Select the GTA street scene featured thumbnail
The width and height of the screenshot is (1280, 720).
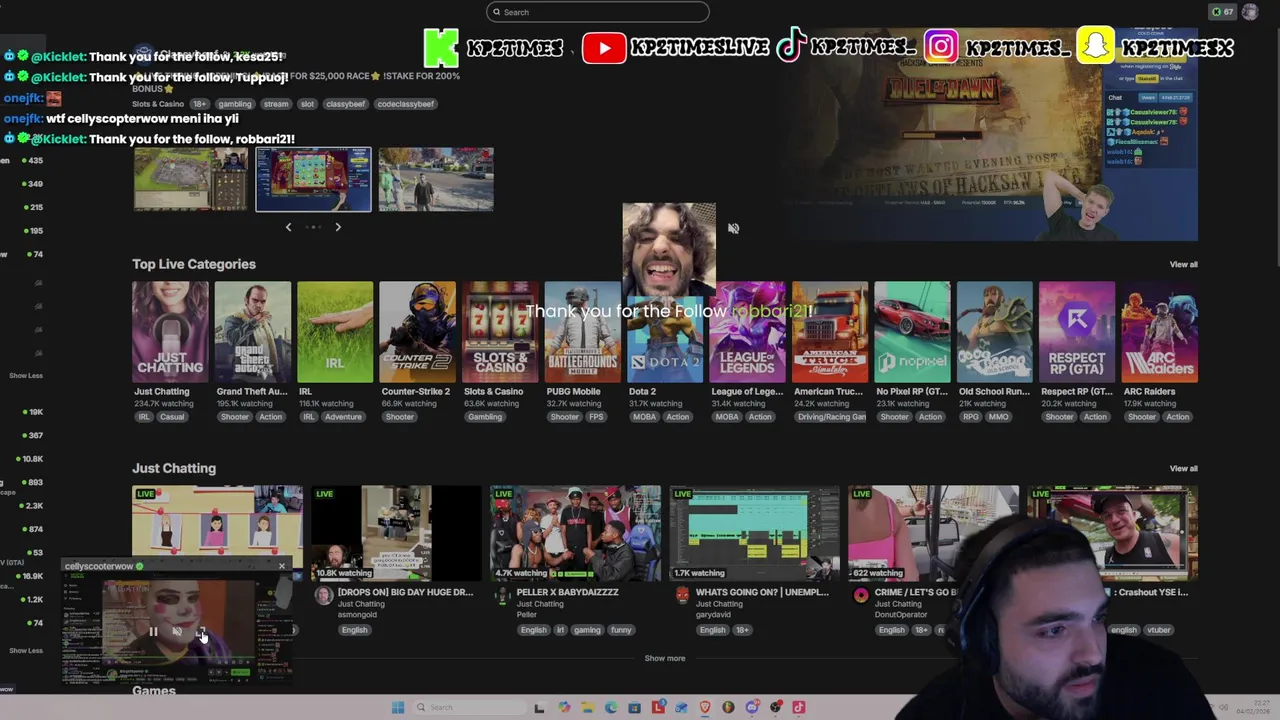tap(436, 179)
